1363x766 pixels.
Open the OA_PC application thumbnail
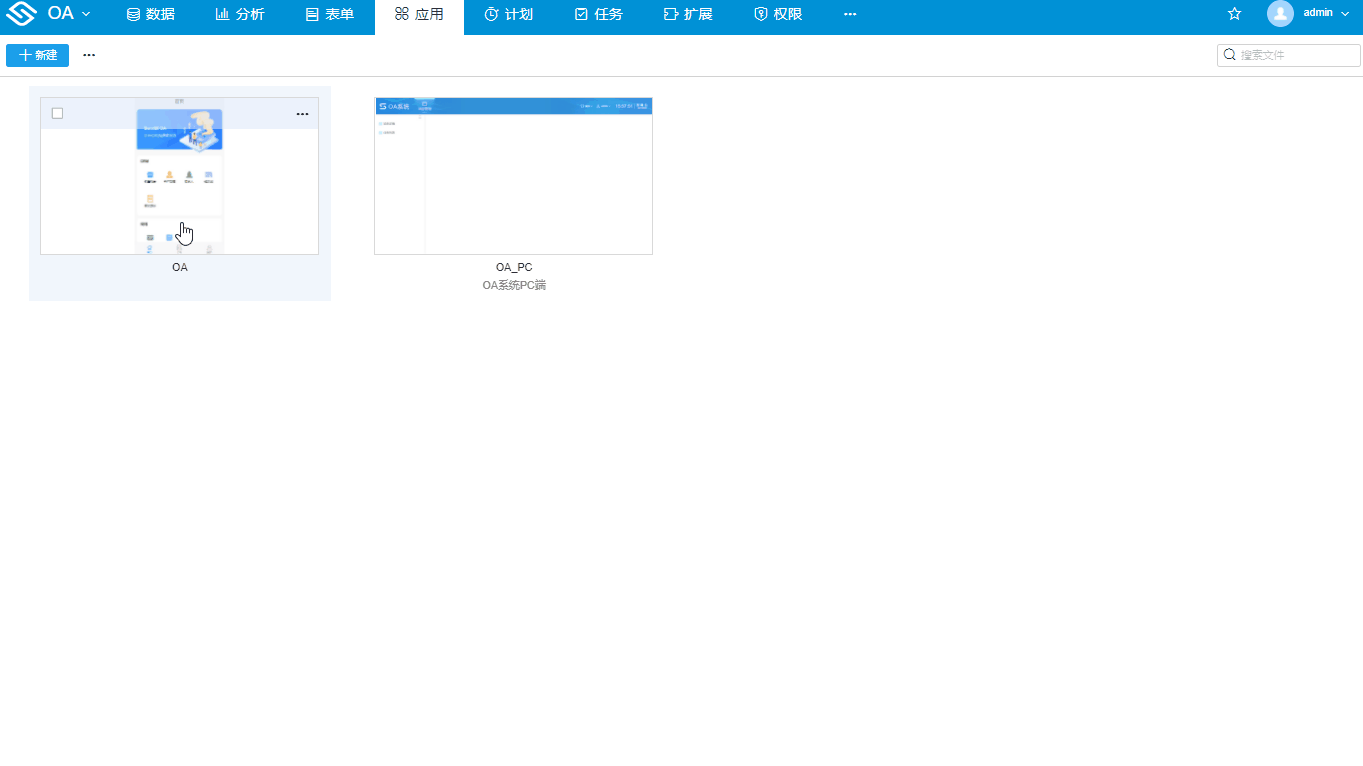click(x=513, y=176)
